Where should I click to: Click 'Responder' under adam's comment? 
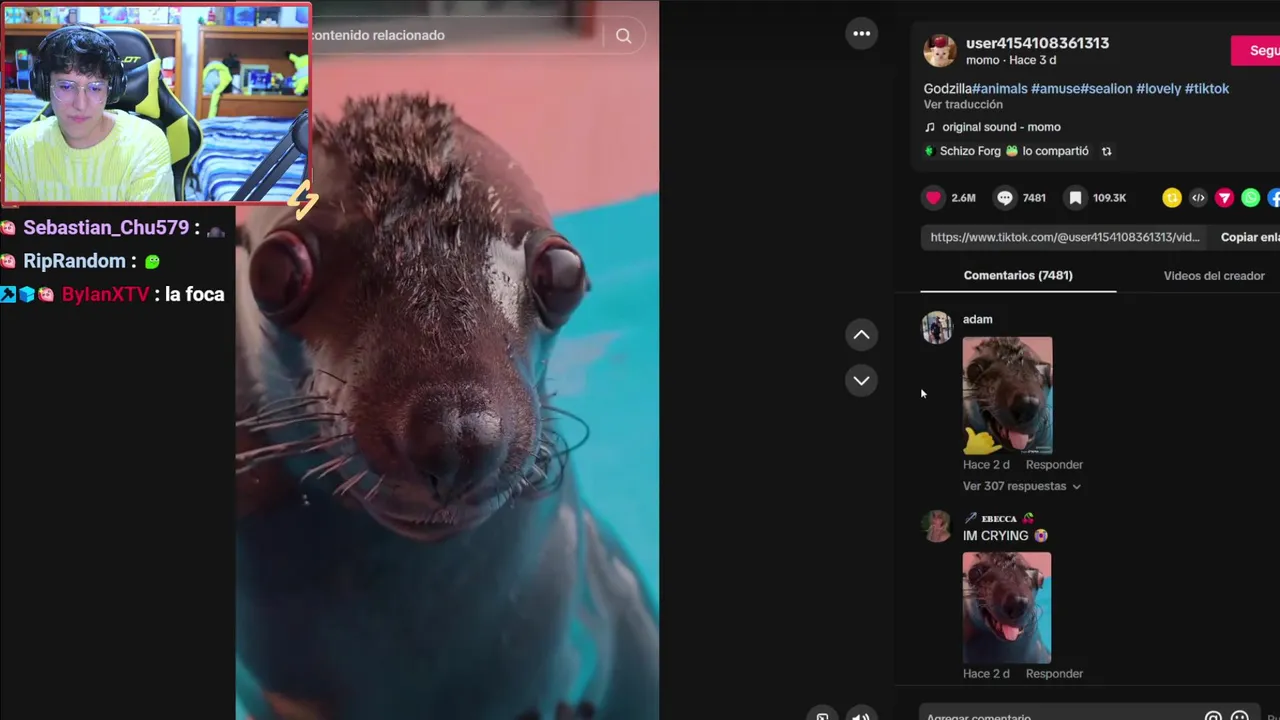[x=1054, y=465]
